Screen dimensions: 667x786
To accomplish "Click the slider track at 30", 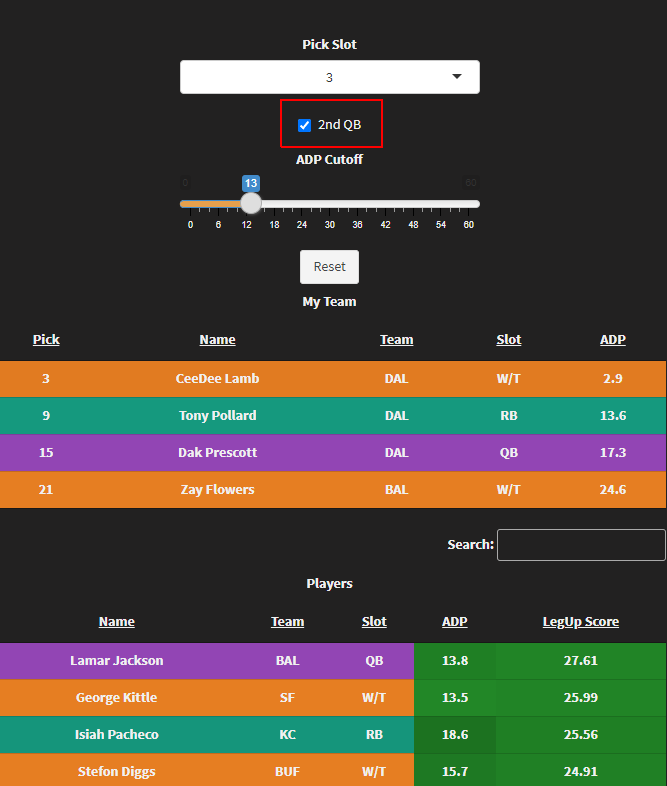I will 329,204.
